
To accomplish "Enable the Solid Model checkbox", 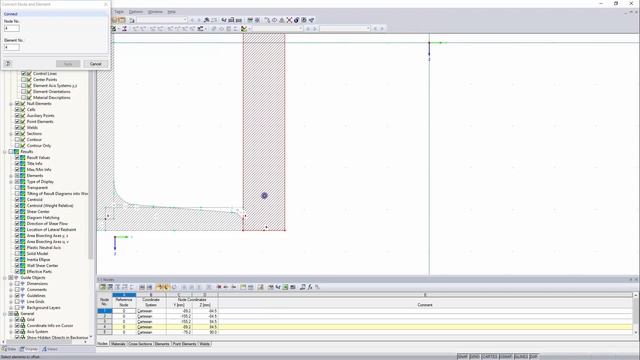I will [17, 253].
